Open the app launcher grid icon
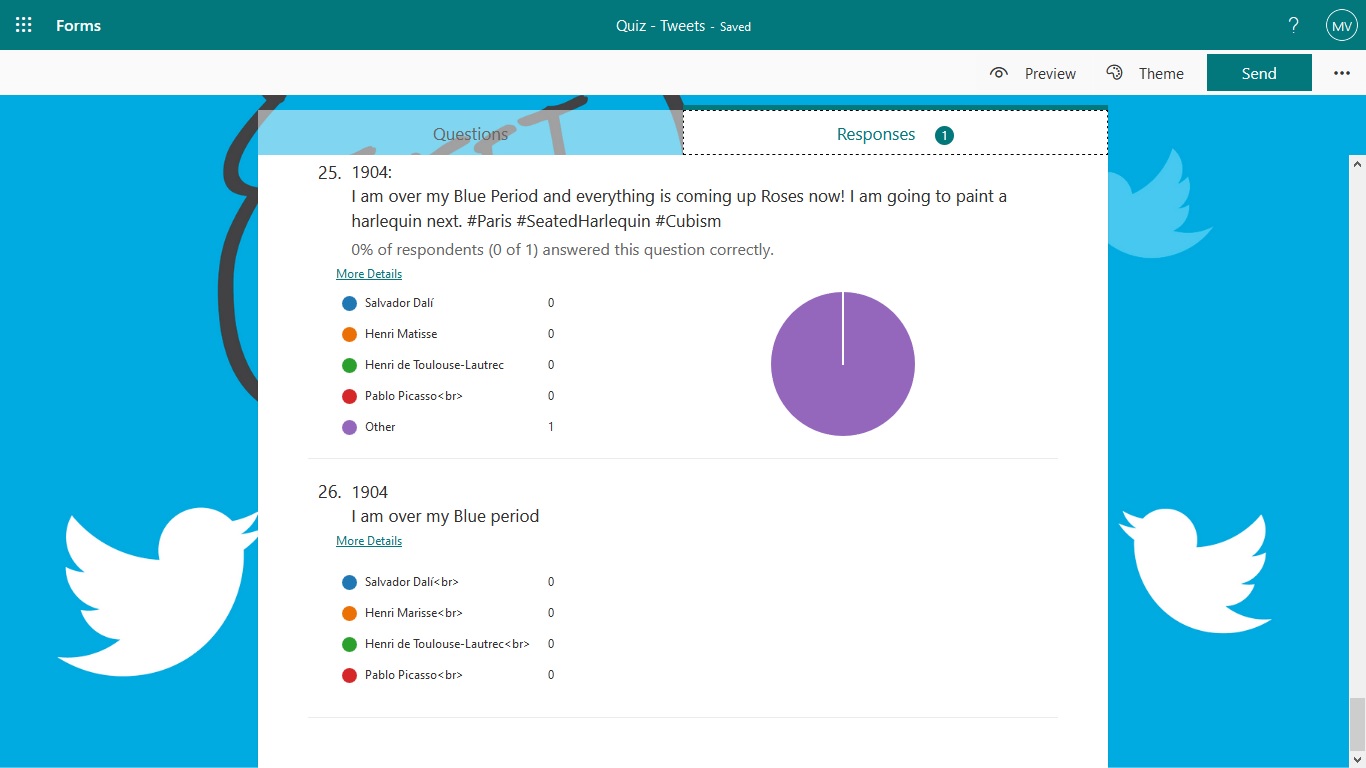This screenshot has width=1366, height=768. pyautogui.click(x=24, y=25)
